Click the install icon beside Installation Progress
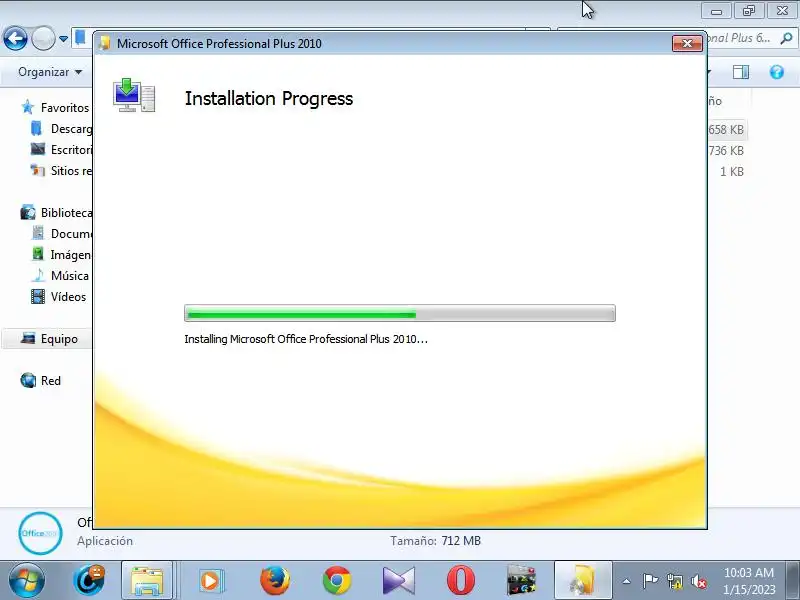The height and width of the screenshot is (600, 800). [134, 95]
